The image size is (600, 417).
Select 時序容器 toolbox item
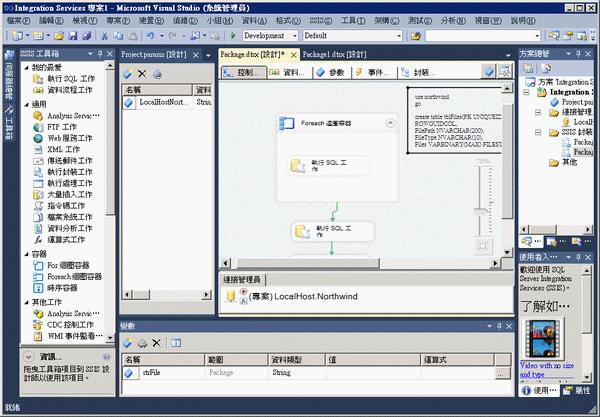pyautogui.click(x=55, y=288)
